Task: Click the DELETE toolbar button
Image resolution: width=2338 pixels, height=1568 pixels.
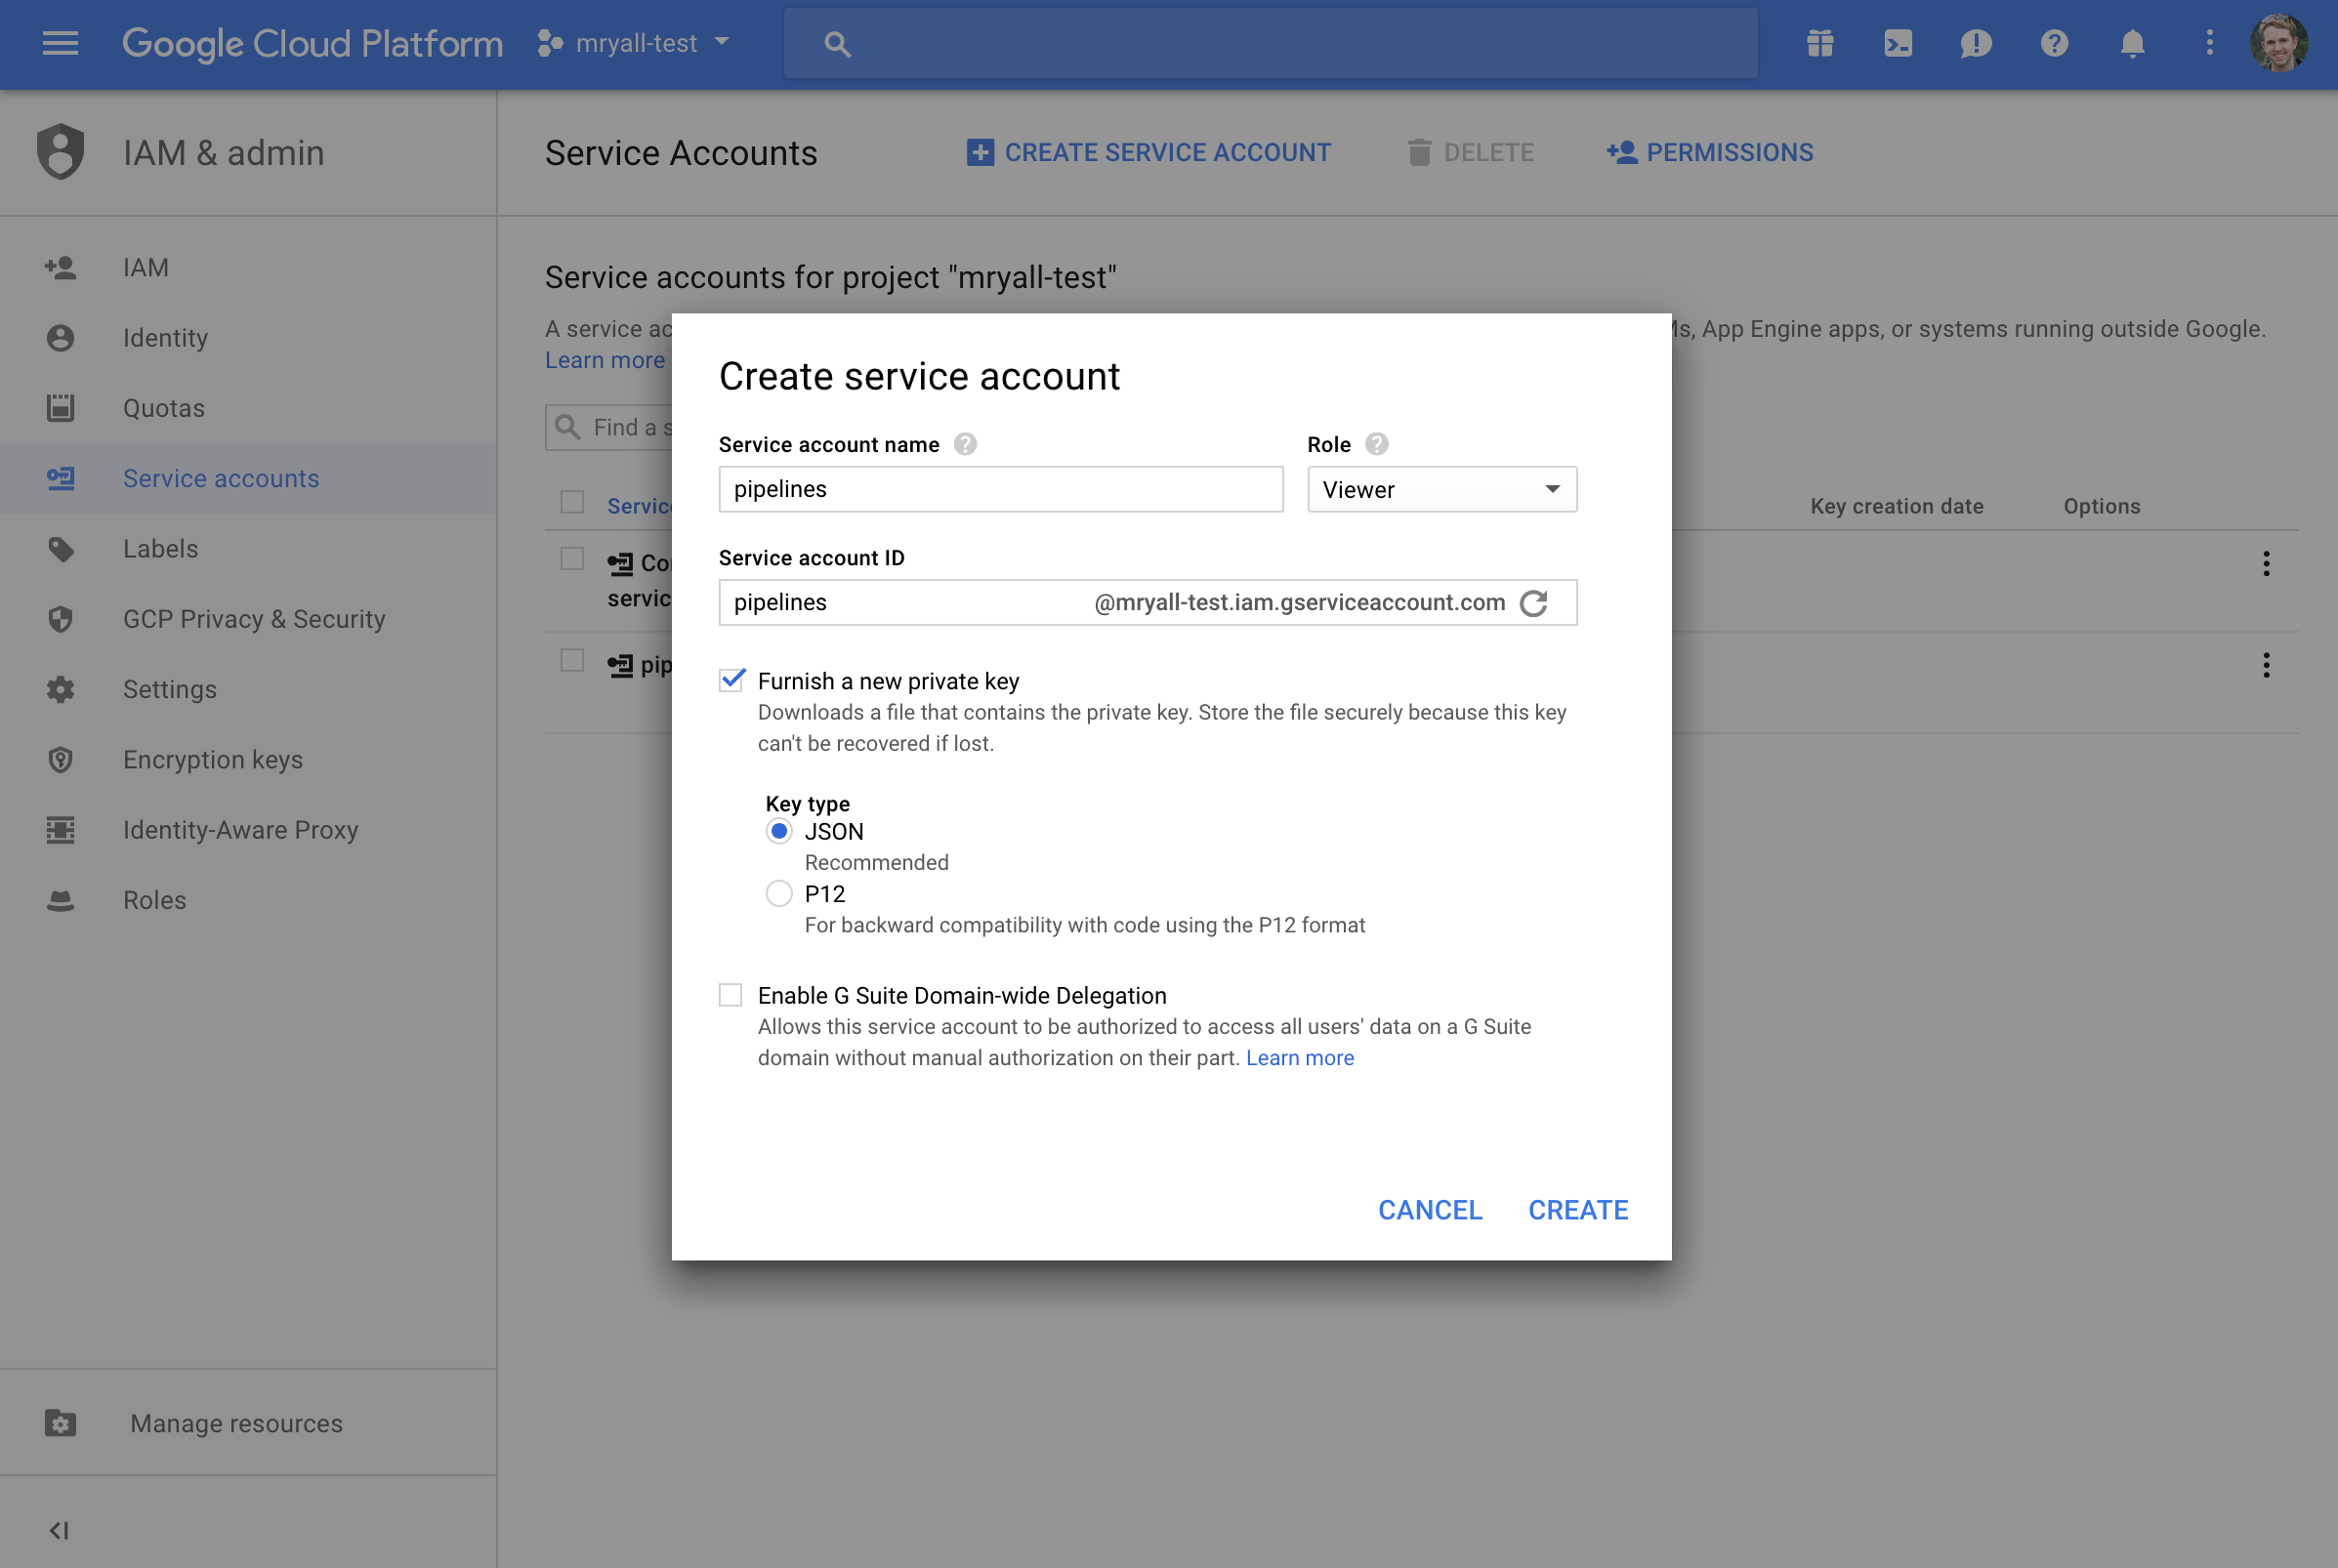Action: (1470, 152)
